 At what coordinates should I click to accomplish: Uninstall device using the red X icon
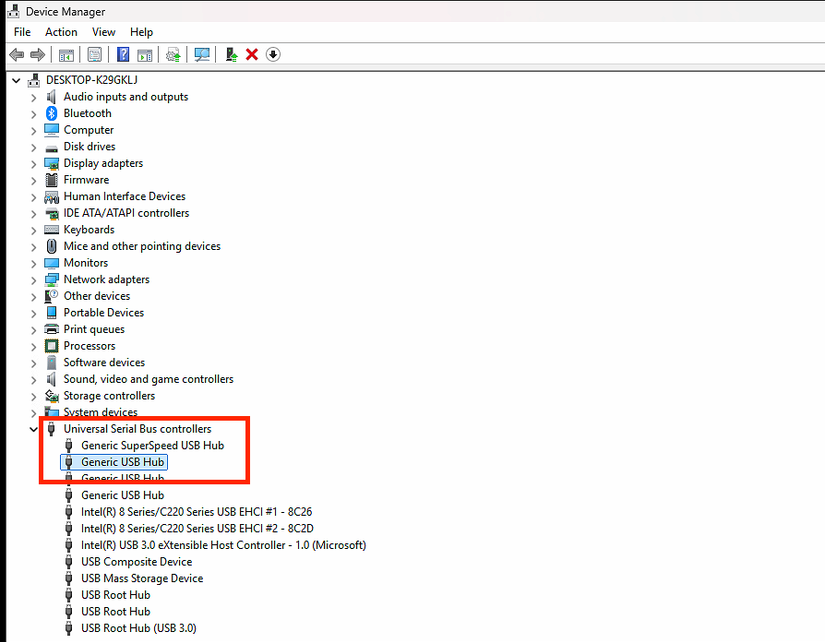[252, 54]
